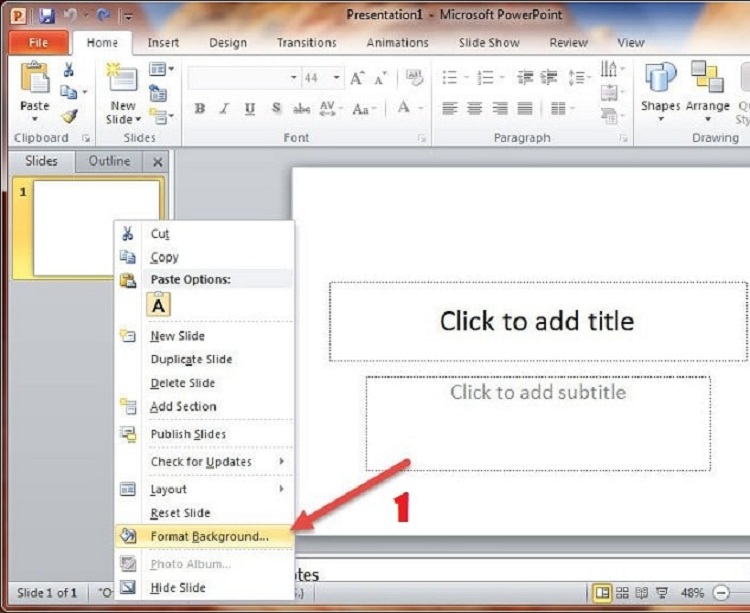
Task: Toggle Text Shadow button
Action: [x=276, y=109]
